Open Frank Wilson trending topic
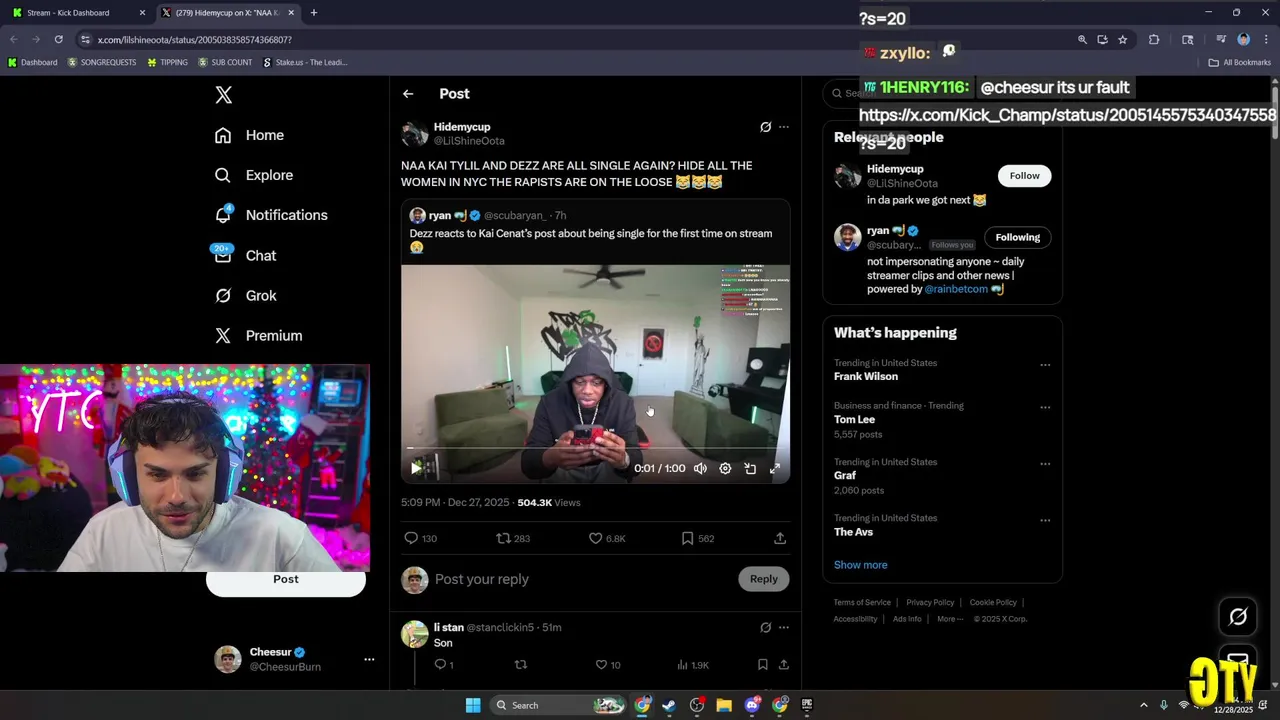 pyautogui.click(x=866, y=377)
